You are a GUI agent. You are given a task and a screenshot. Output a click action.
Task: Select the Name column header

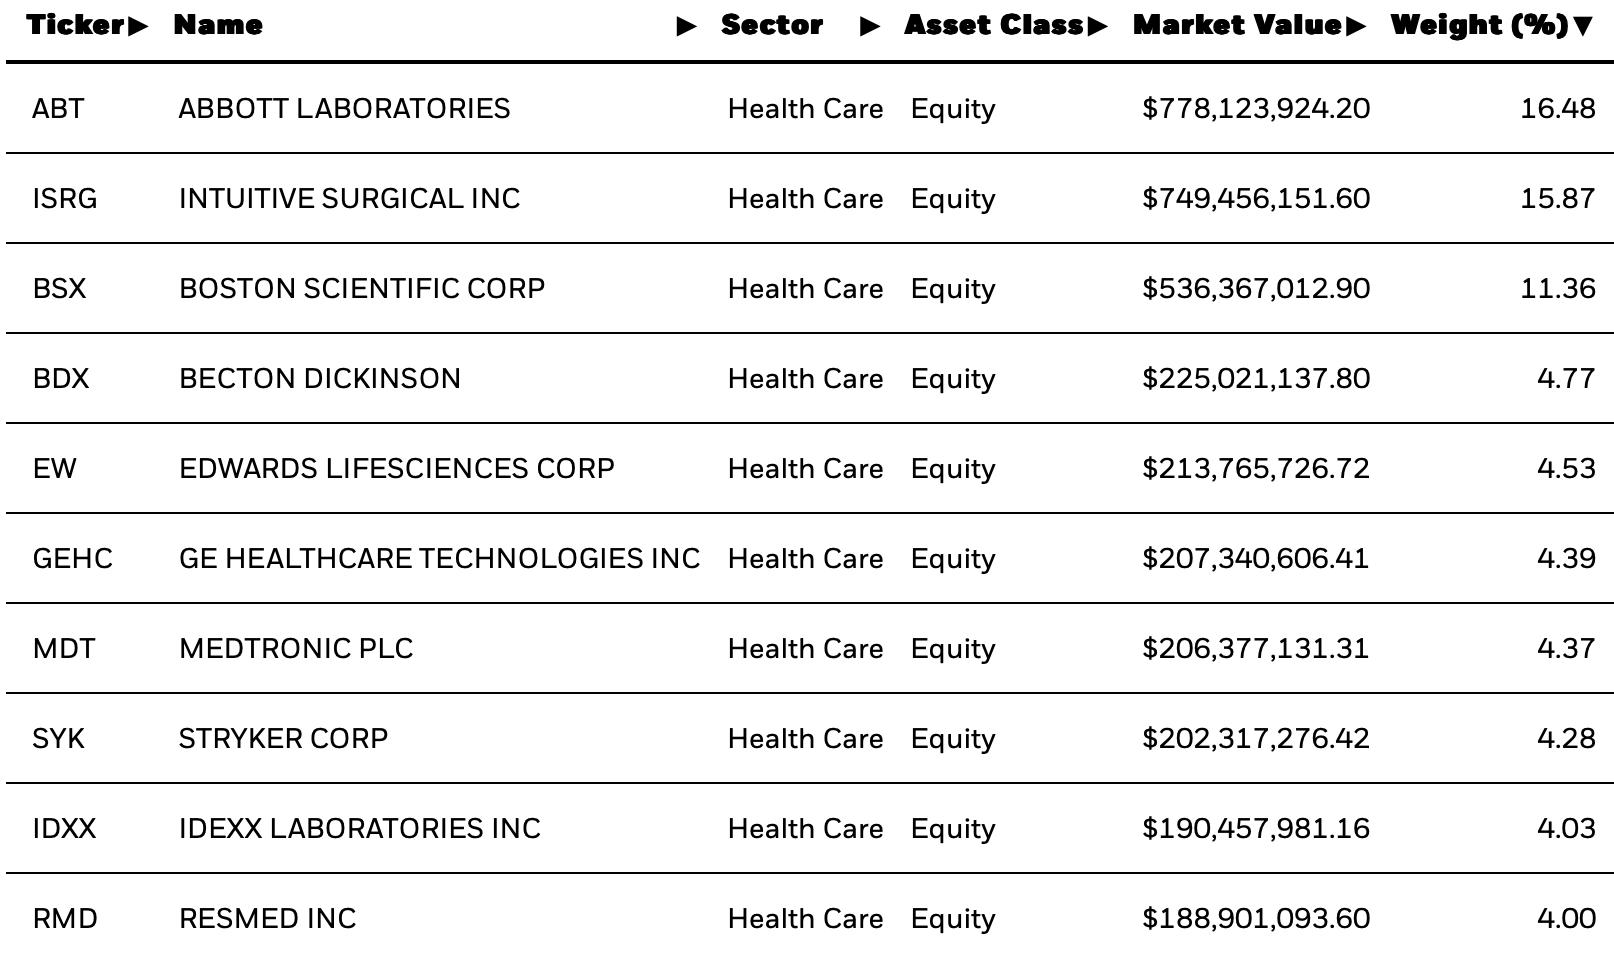[x=218, y=25]
